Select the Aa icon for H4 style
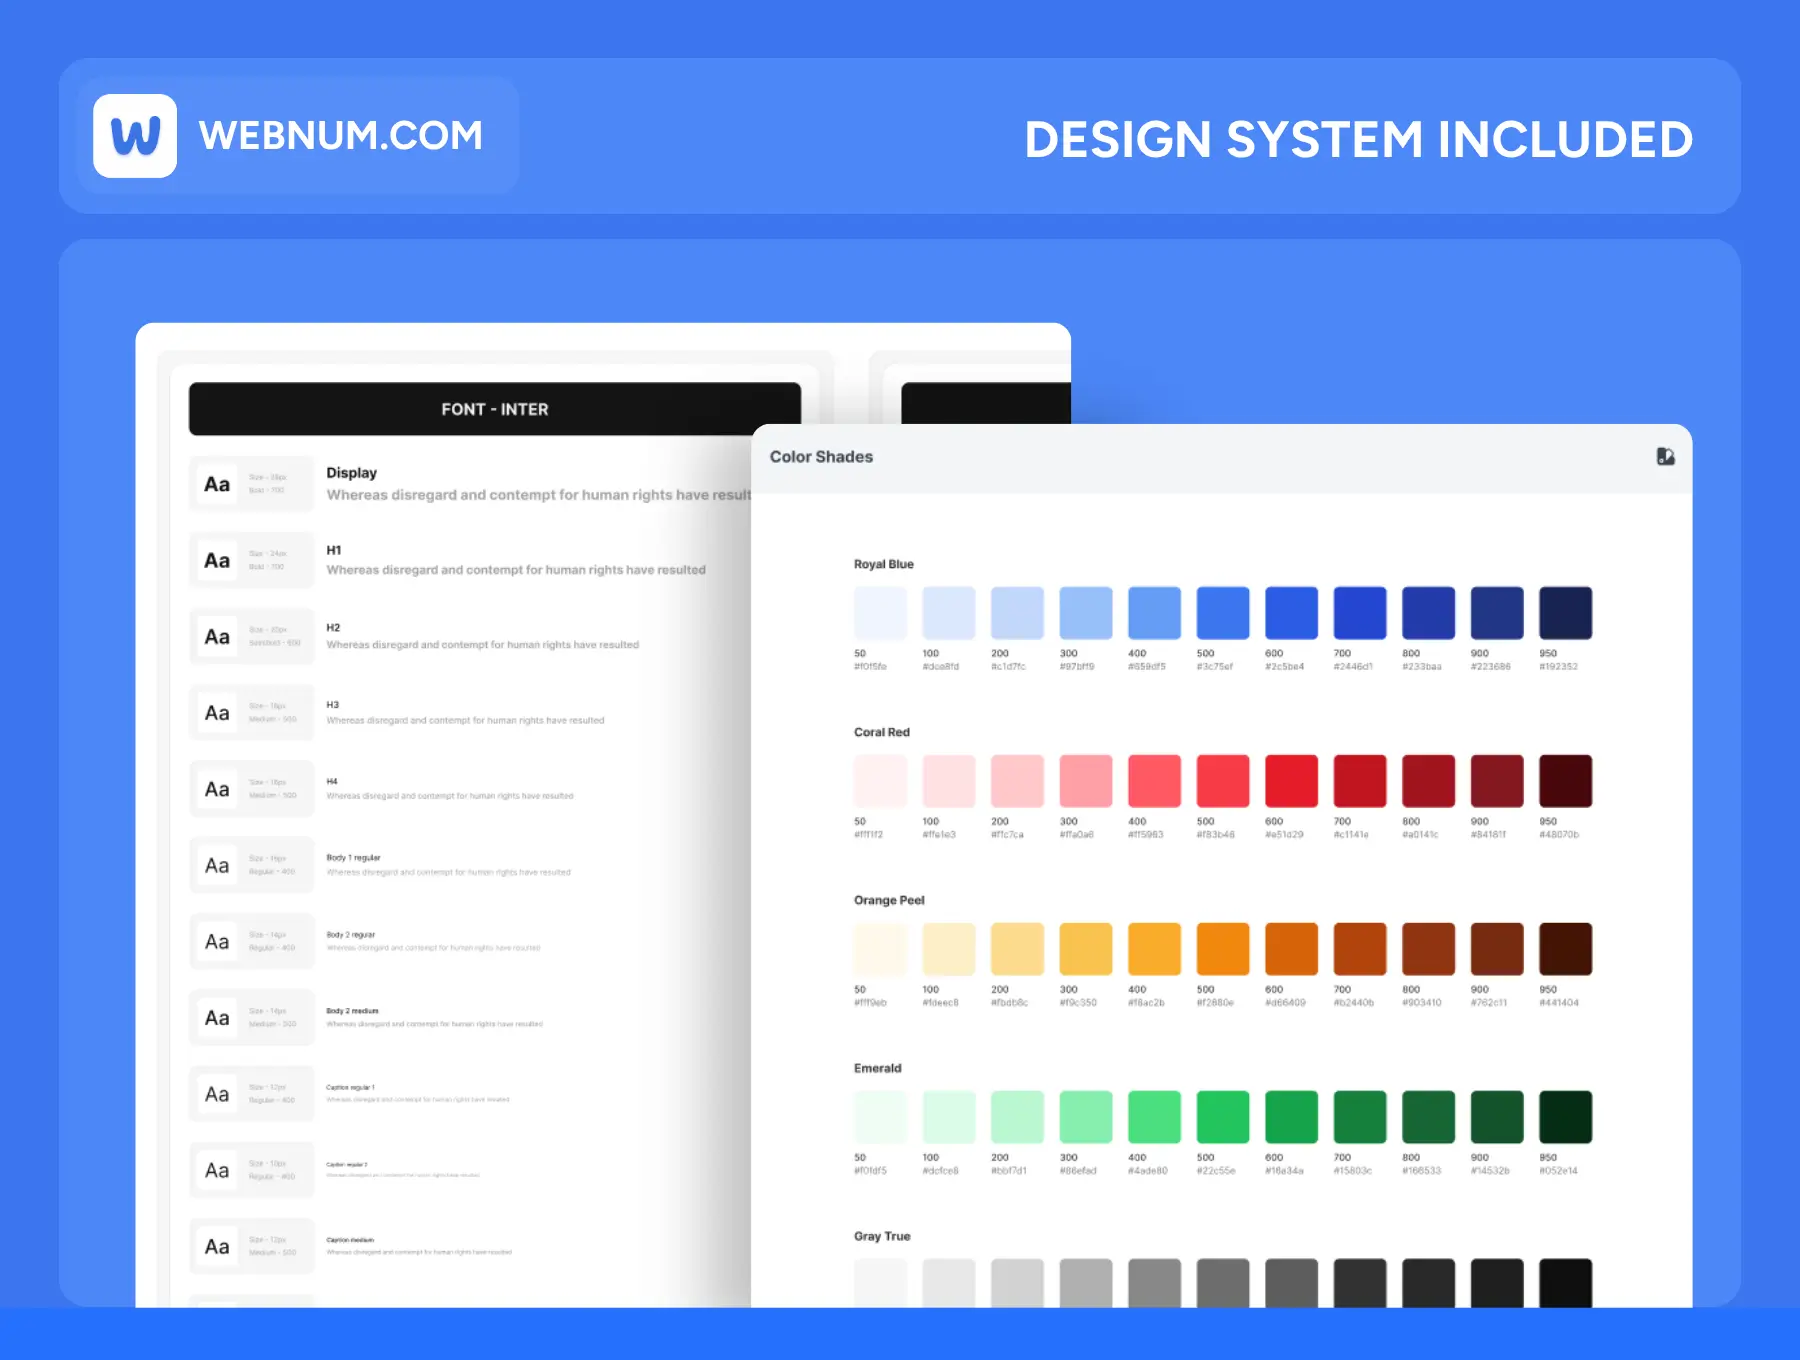The height and width of the screenshot is (1360, 1800). (216, 789)
